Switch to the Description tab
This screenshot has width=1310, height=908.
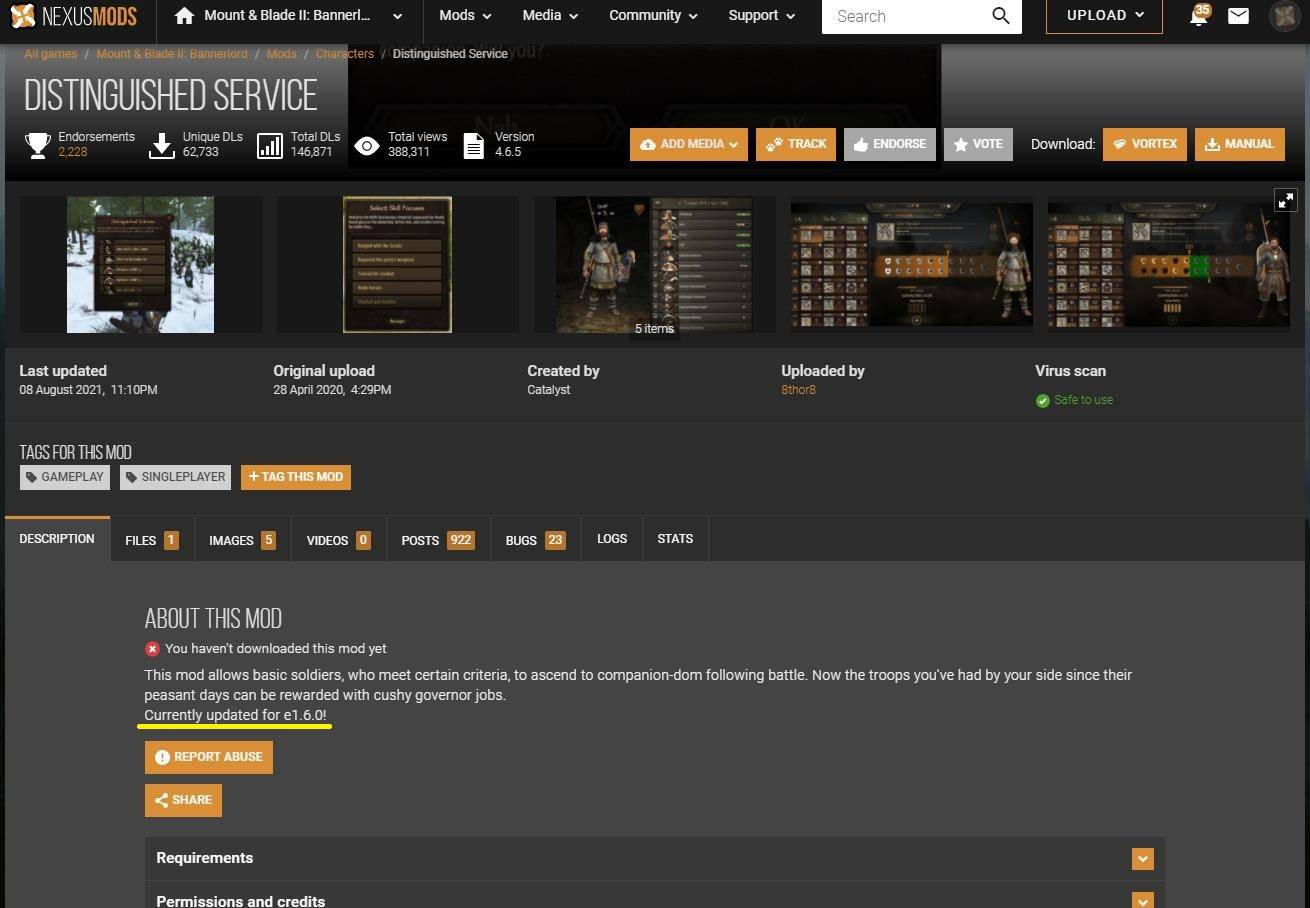57,539
